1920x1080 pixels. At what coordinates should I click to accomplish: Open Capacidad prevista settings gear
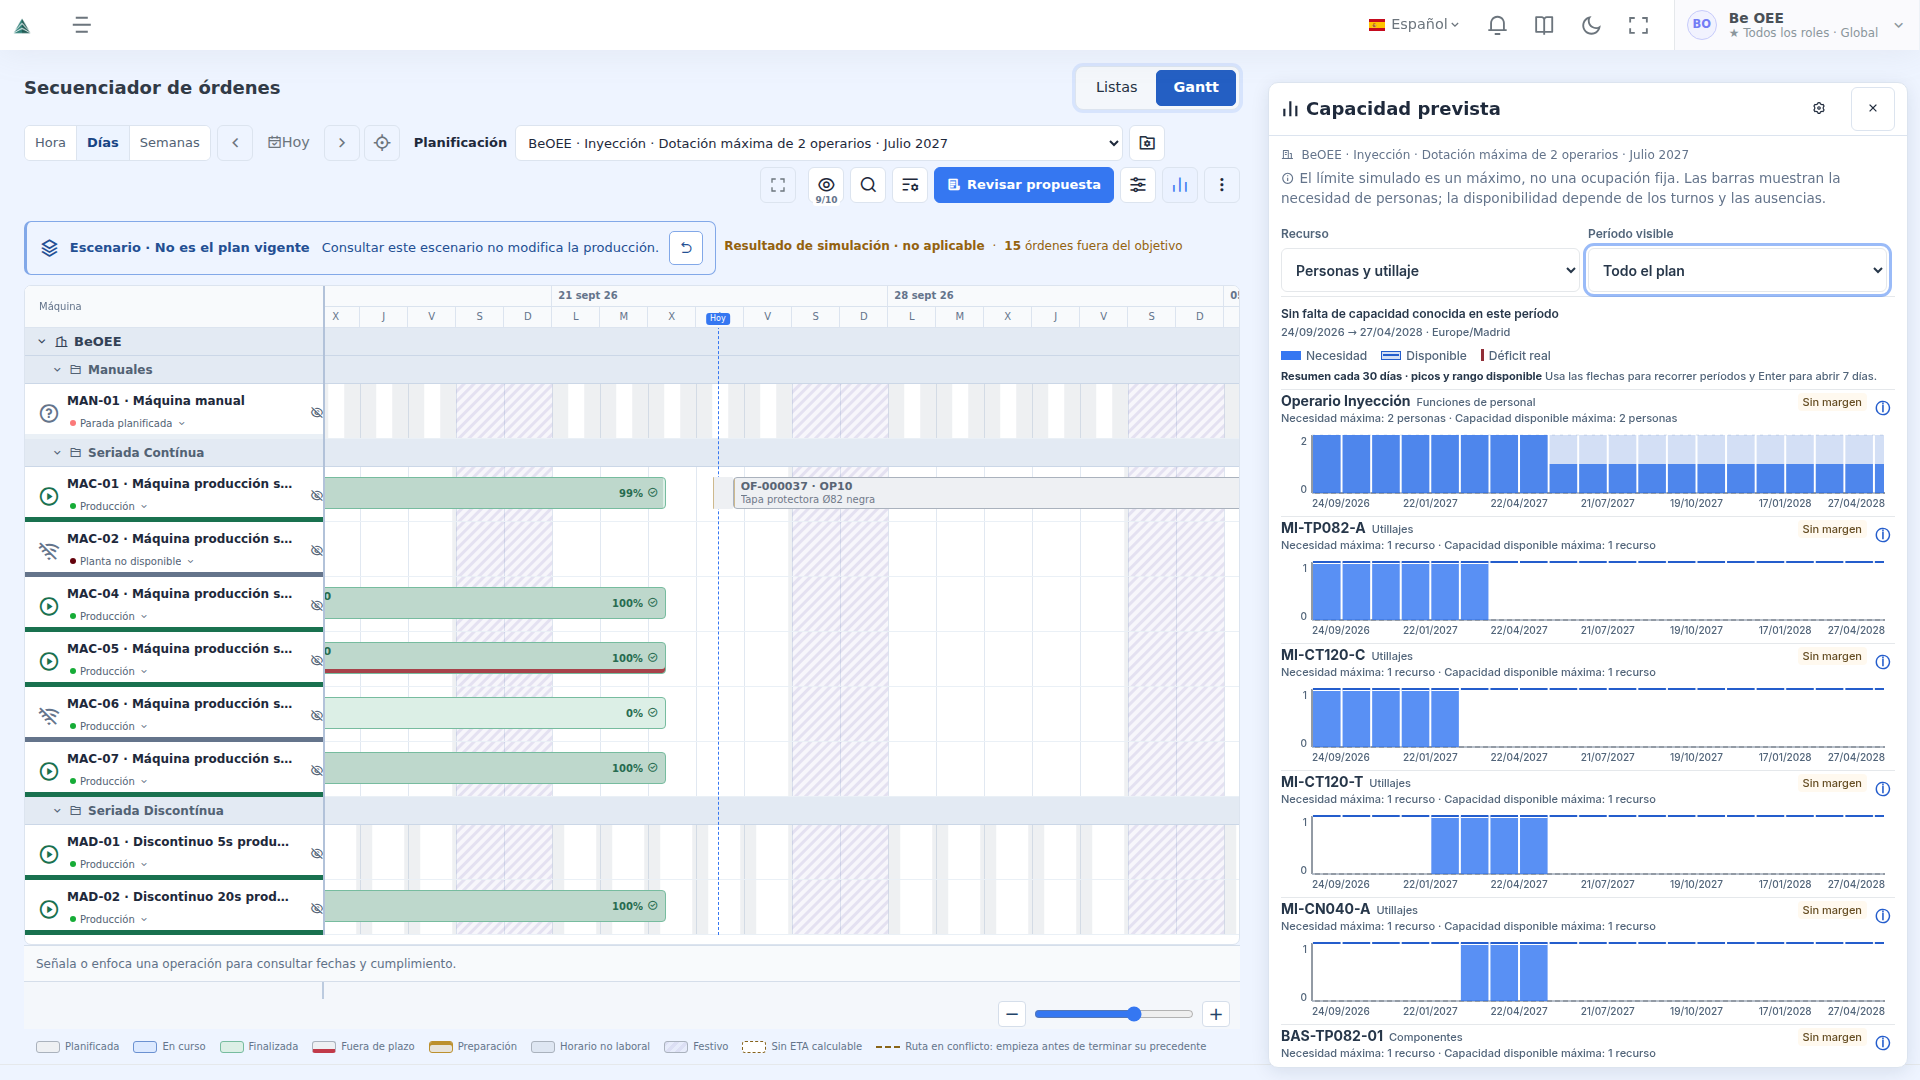click(1819, 108)
